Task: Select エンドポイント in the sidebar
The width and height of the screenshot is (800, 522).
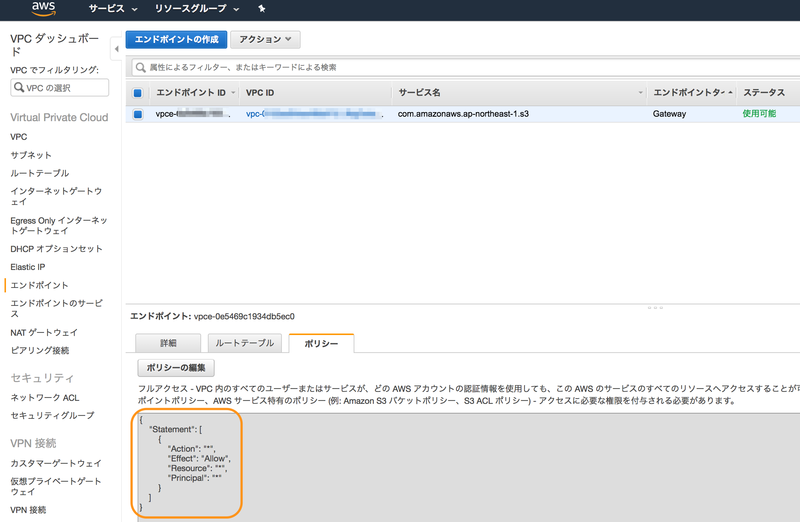Action: [x=39, y=285]
